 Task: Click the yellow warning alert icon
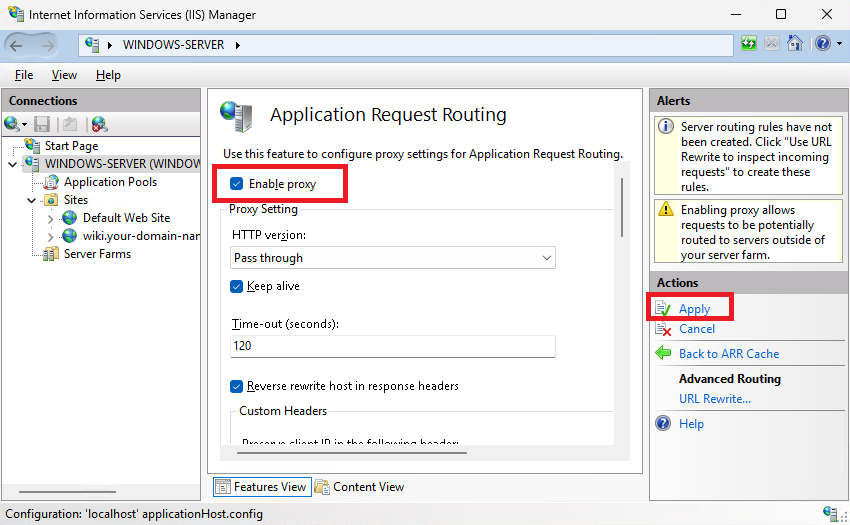tap(666, 209)
